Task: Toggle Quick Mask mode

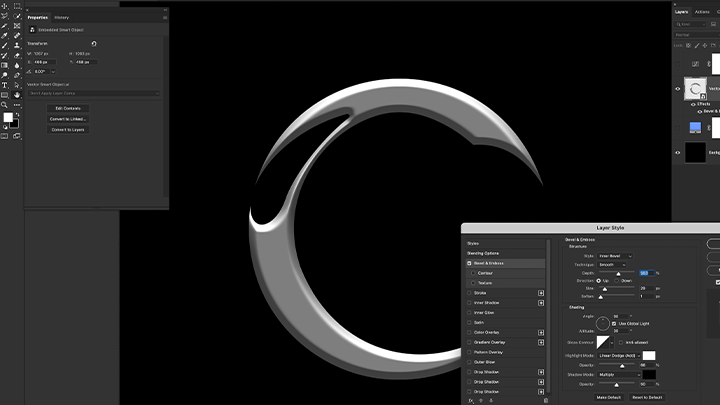Action: coord(5,136)
